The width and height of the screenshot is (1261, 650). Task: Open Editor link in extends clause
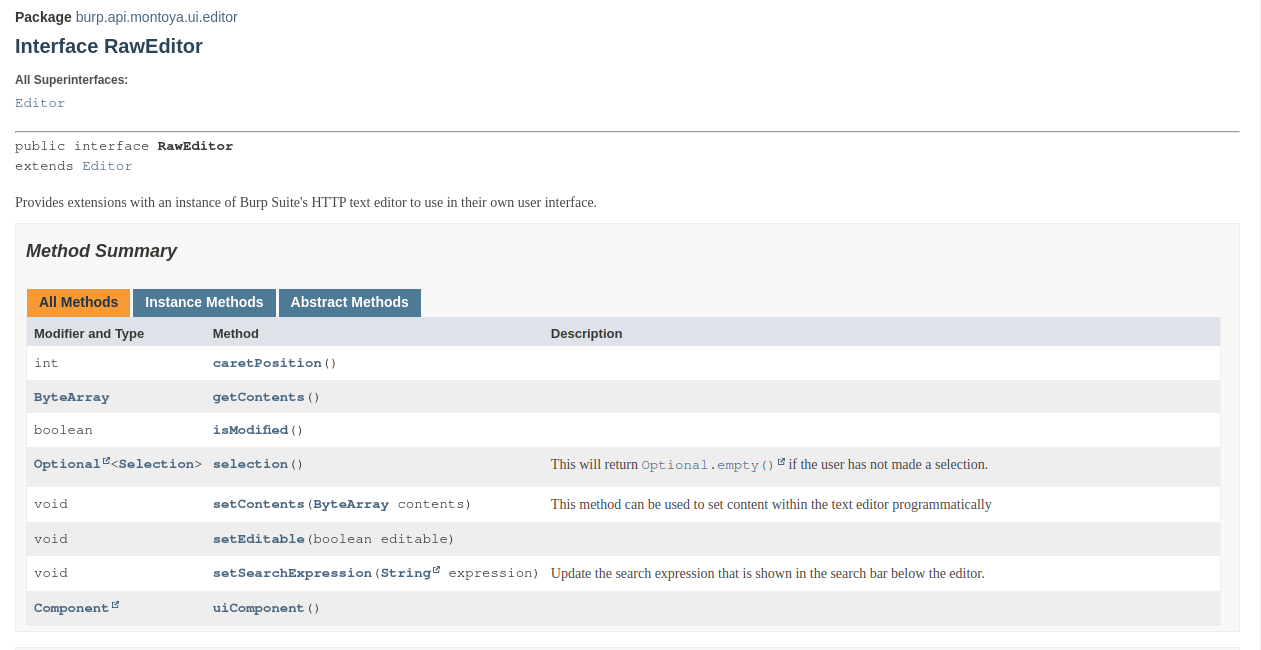coord(107,166)
